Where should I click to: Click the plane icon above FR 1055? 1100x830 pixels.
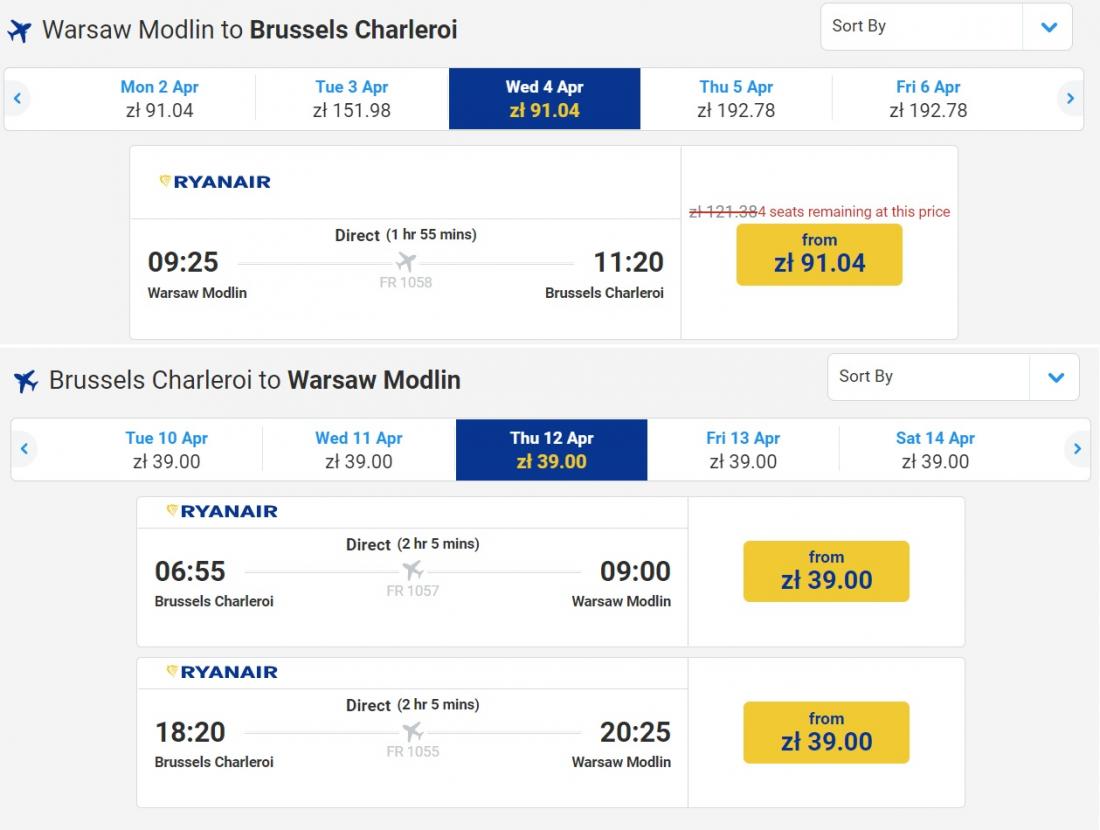[413, 731]
